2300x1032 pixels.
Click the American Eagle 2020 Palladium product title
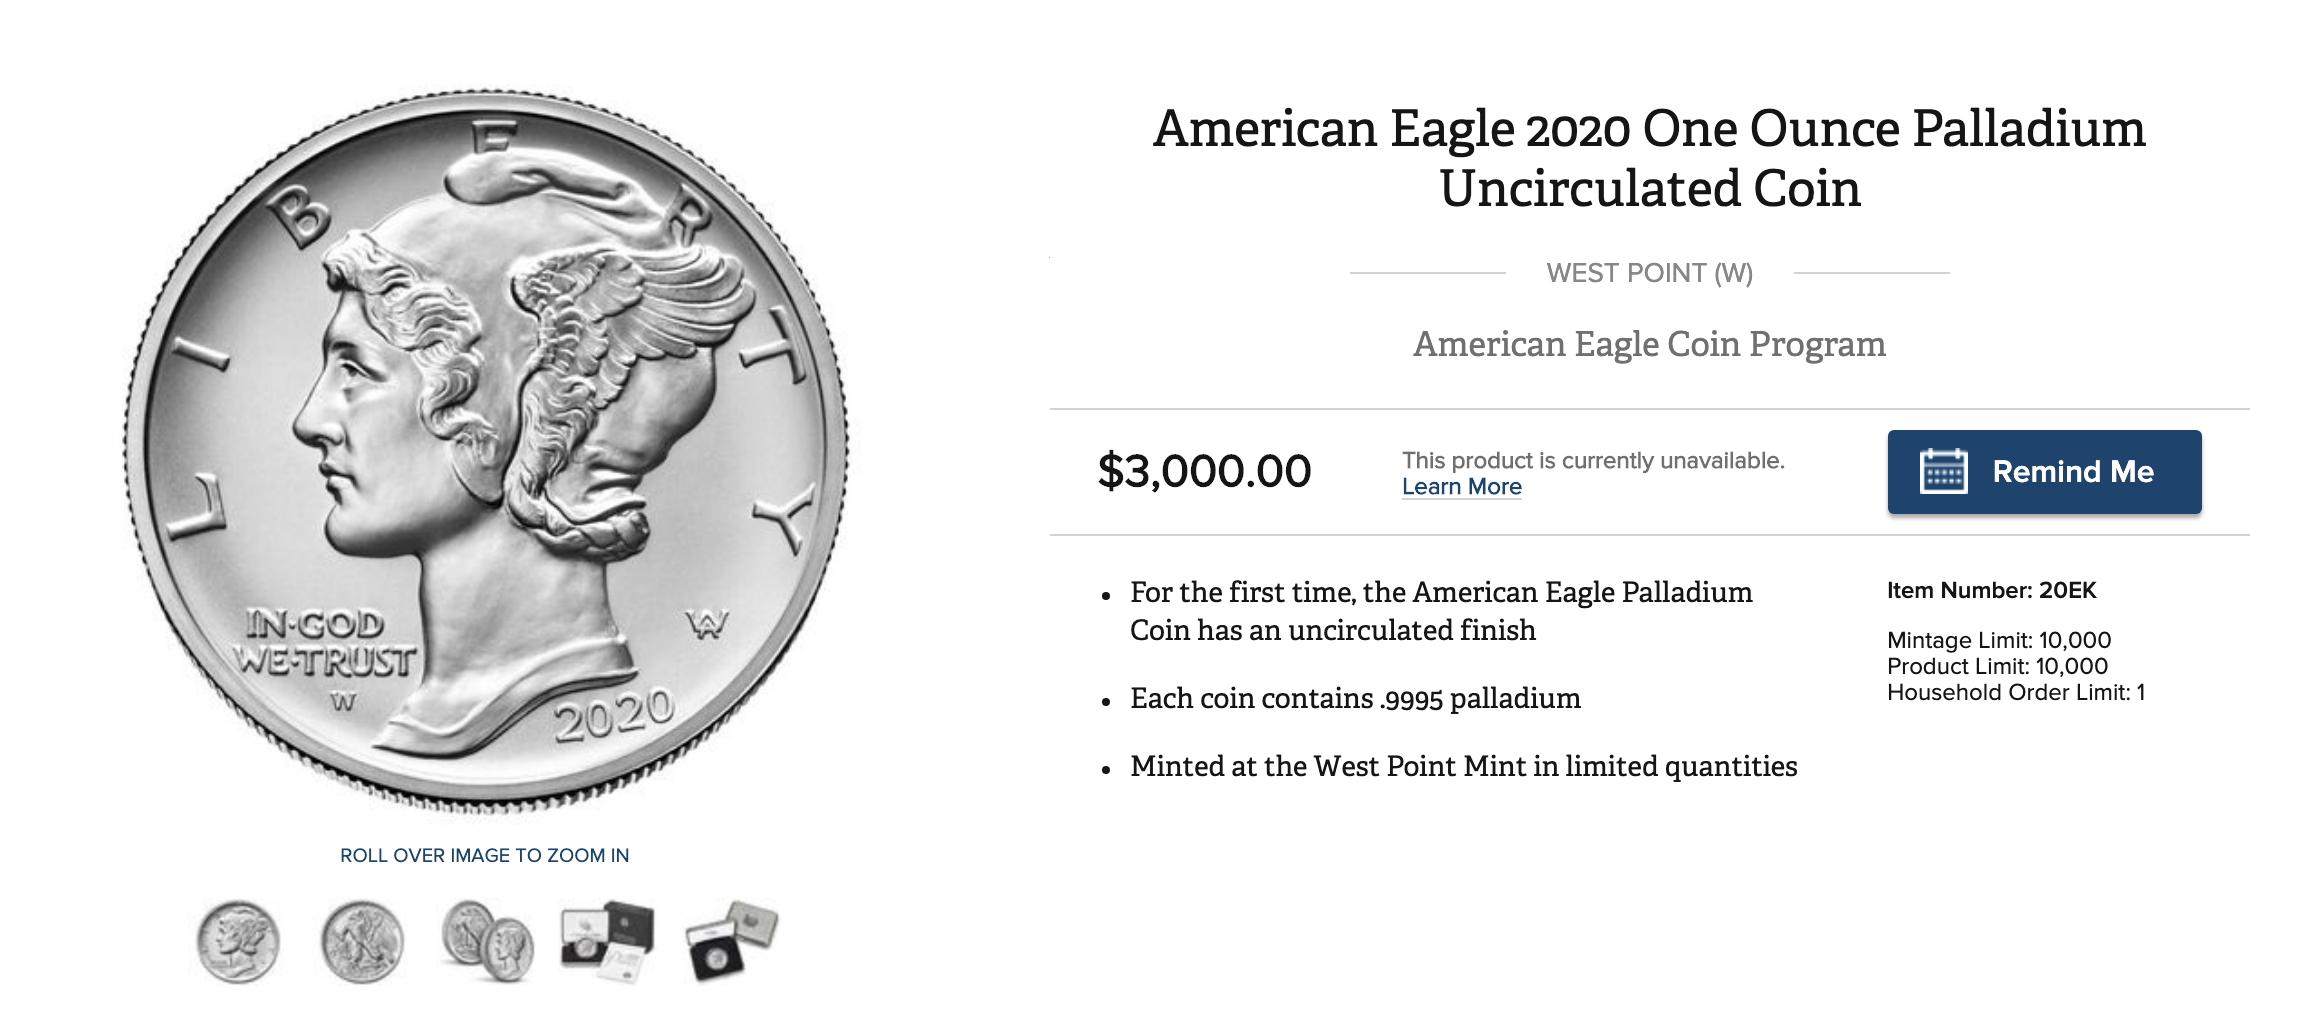tap(1649, 158)
